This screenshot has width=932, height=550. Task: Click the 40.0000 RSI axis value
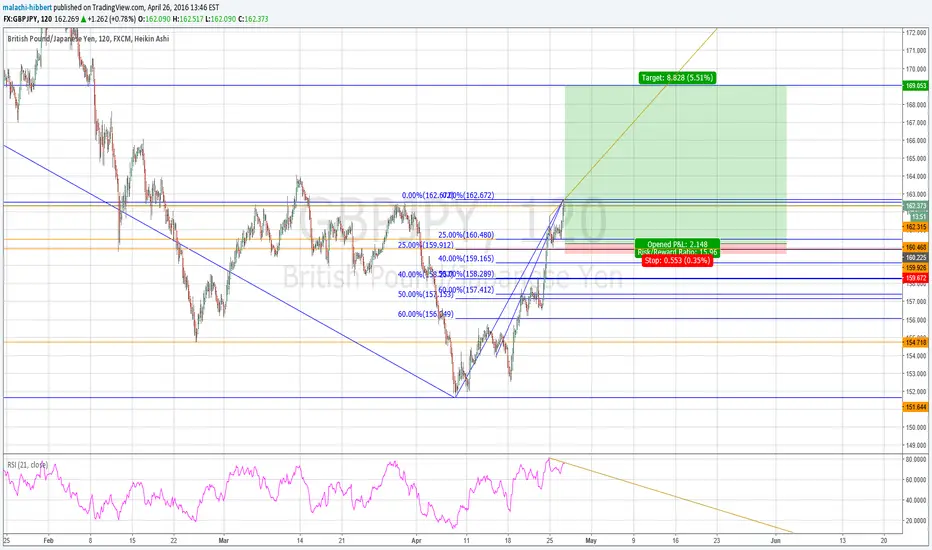[x=916, y=500]
